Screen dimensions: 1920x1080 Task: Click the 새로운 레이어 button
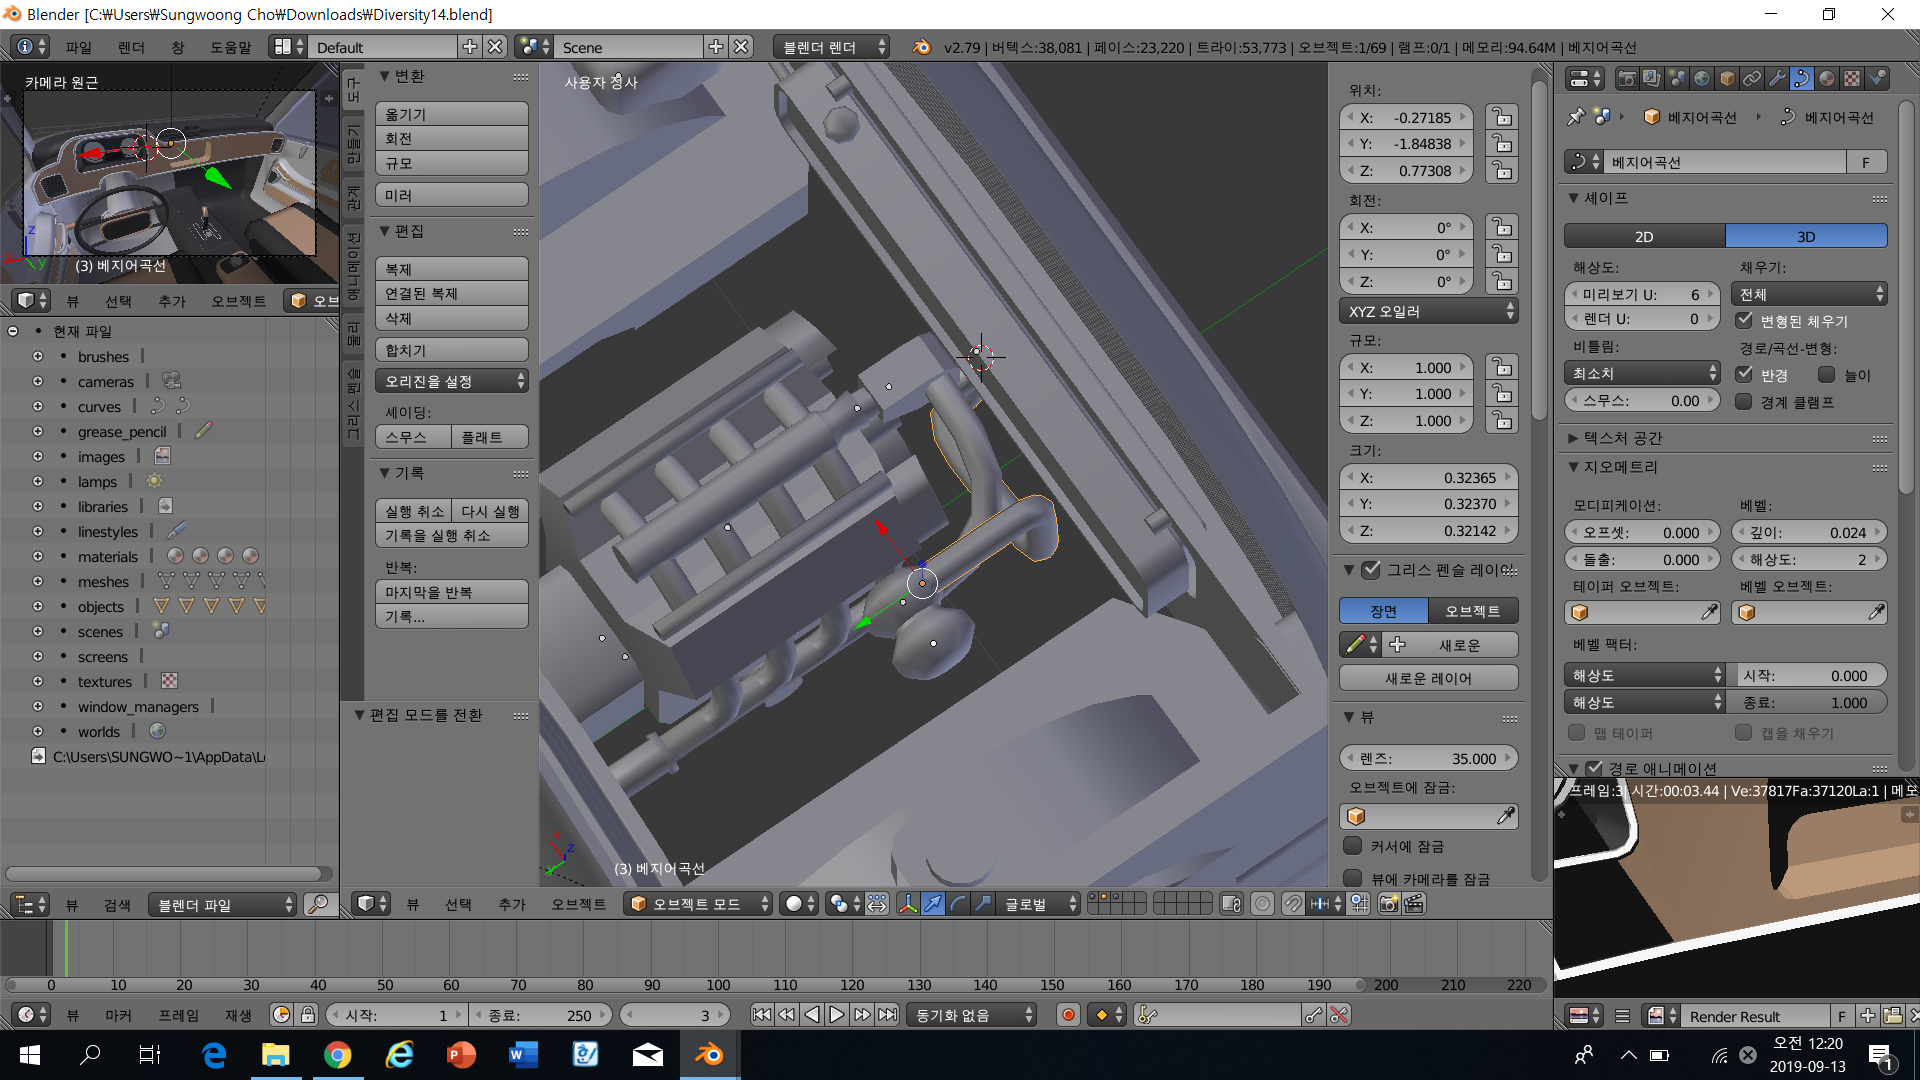pyautogui.click(x=1428, y=678)
